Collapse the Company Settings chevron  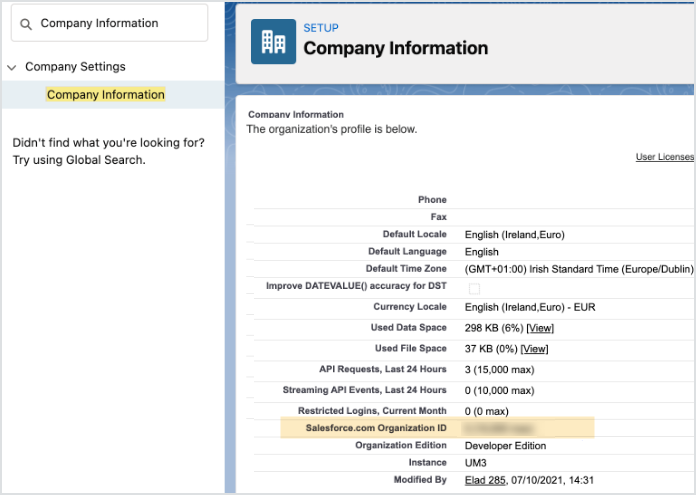[12, 67]
